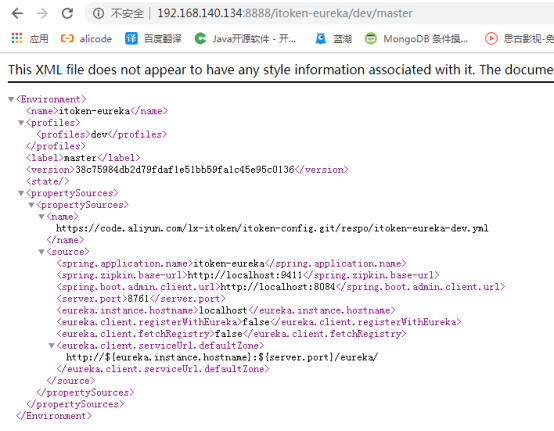Click the fetchRegistry value false
The image size is (554, 431).
click(229, 334)
